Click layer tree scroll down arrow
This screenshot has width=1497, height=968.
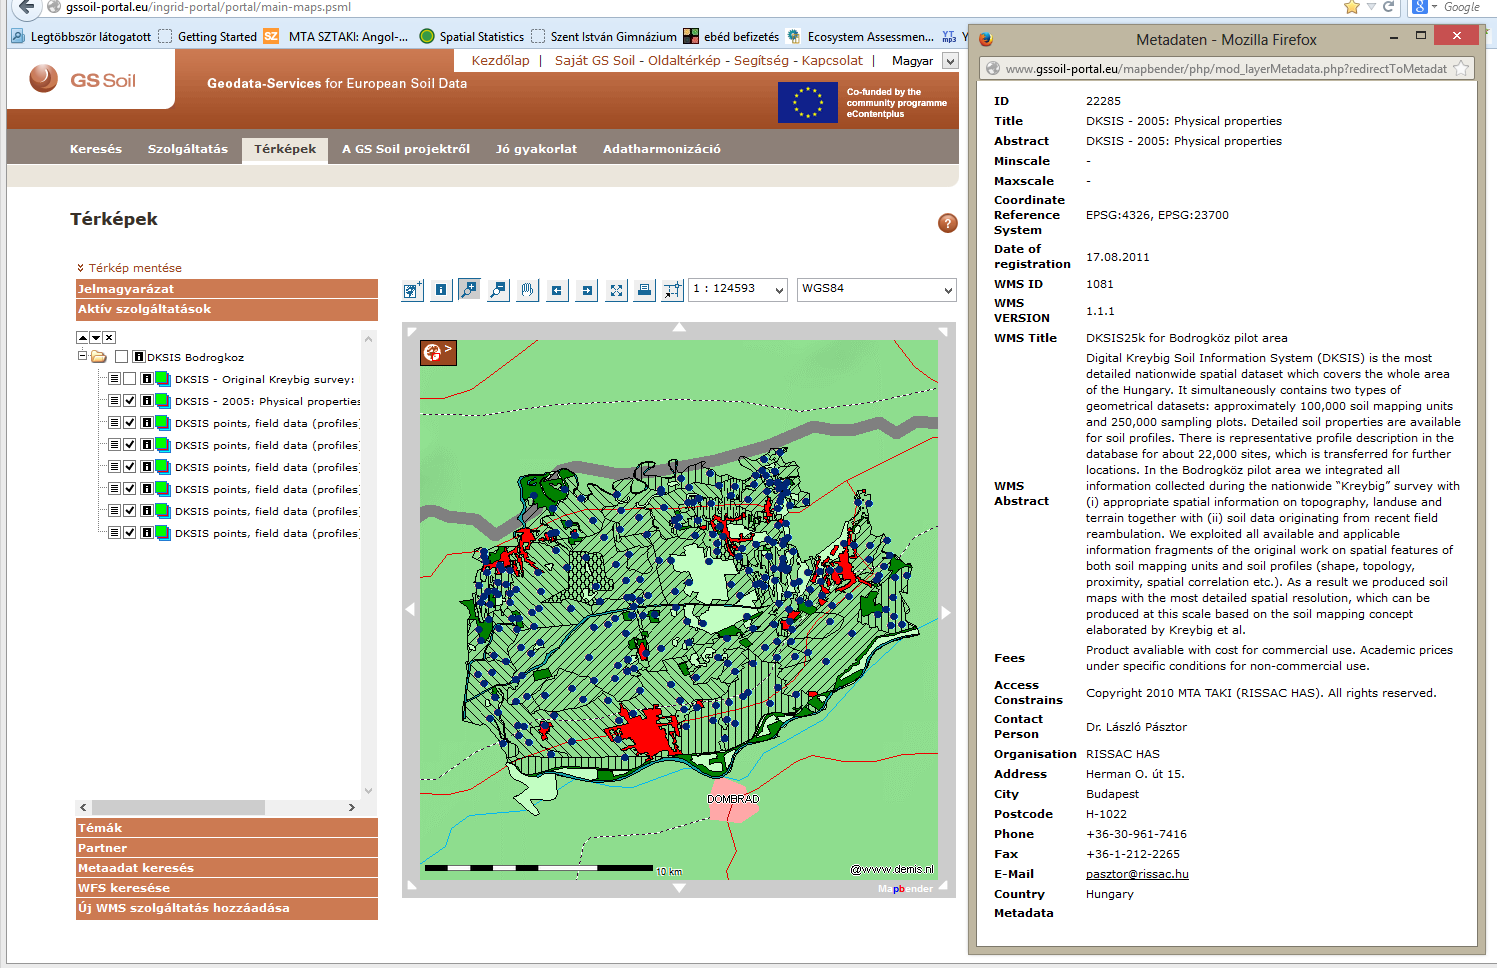[368, 791]
